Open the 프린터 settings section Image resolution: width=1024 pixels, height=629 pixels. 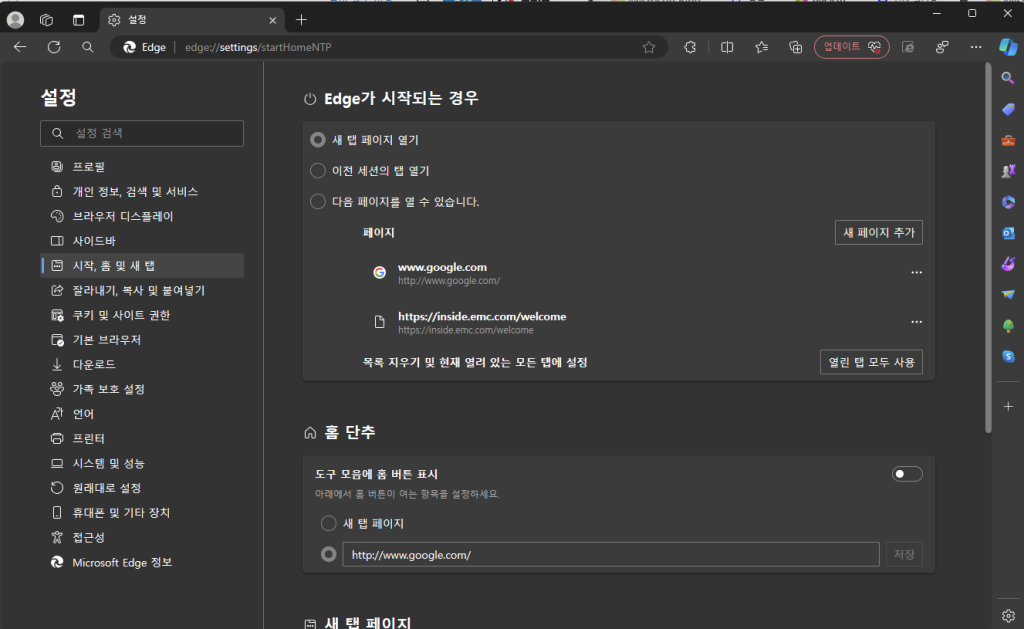click(142, 439)
